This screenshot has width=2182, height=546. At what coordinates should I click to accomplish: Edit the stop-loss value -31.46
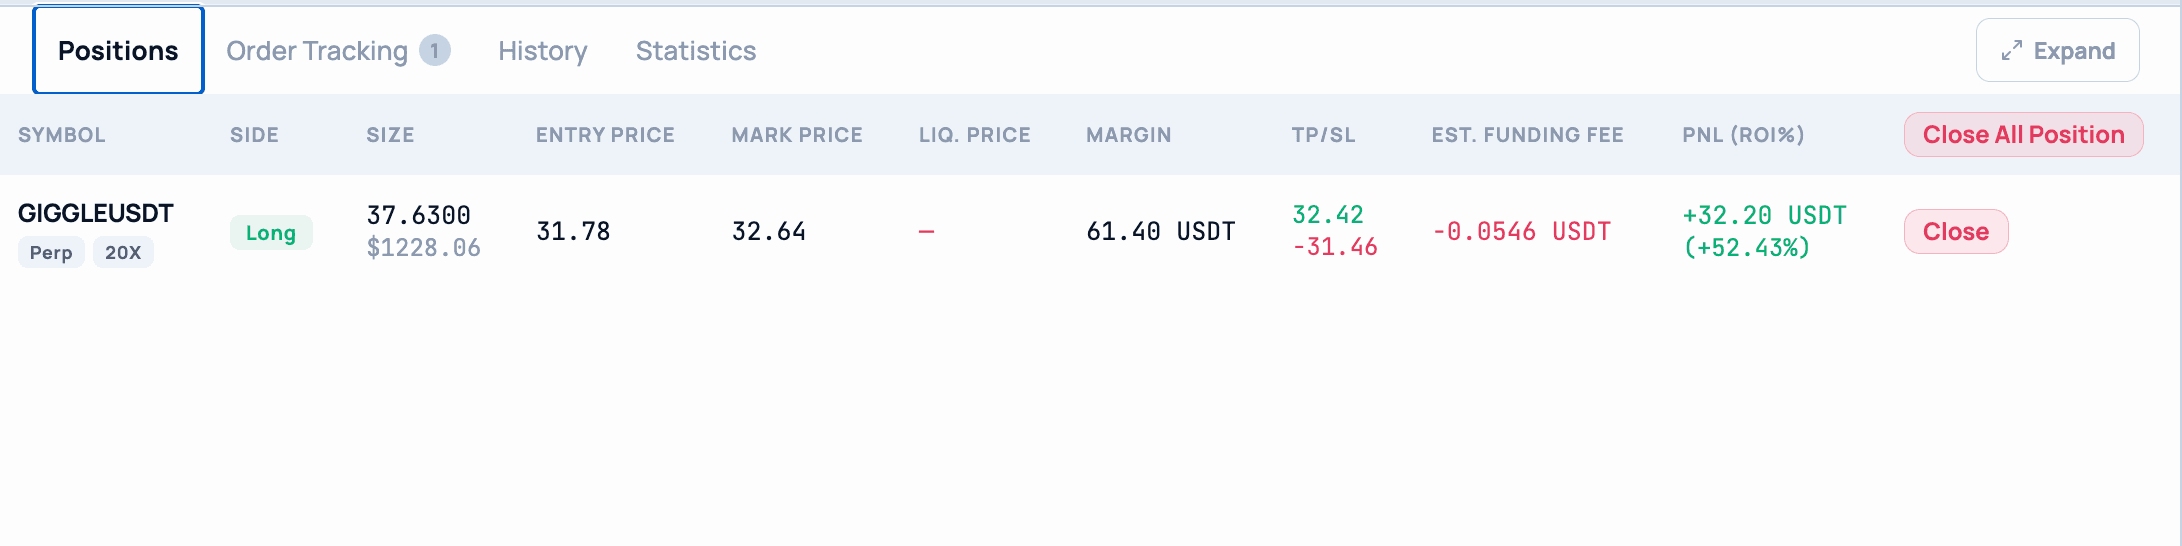click(1335, 247)
